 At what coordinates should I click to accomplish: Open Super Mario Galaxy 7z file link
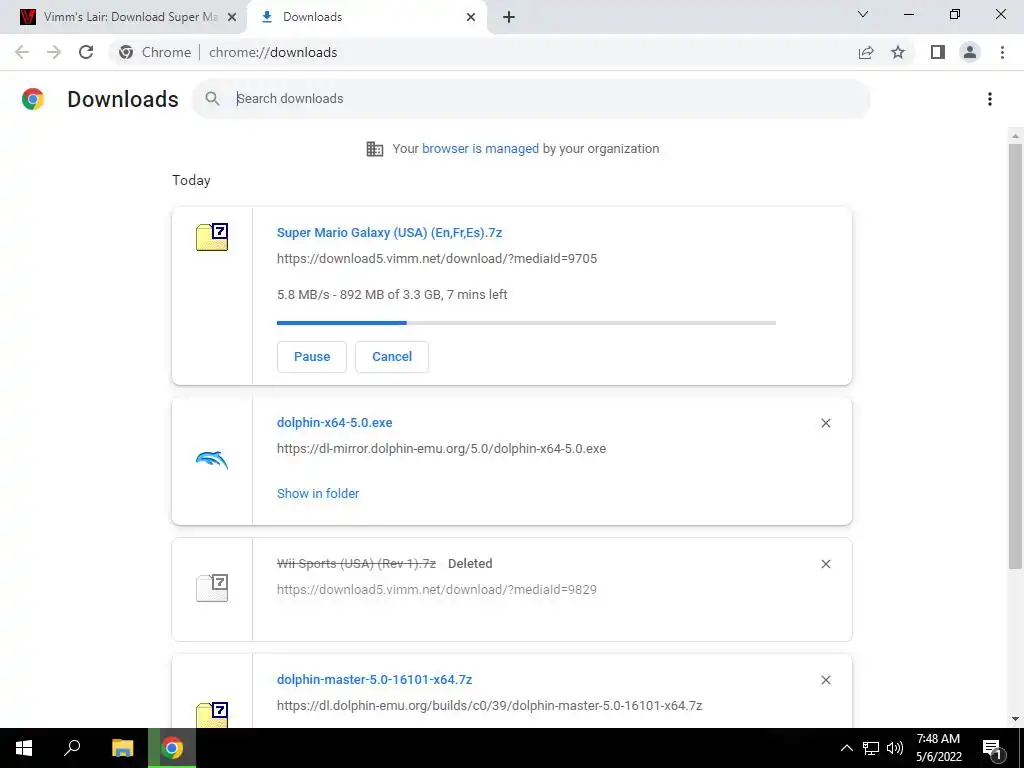pos(389,232)
